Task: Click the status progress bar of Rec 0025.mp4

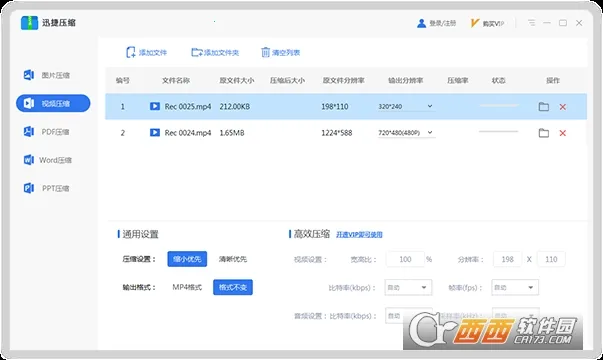Action: coord(499,105)
